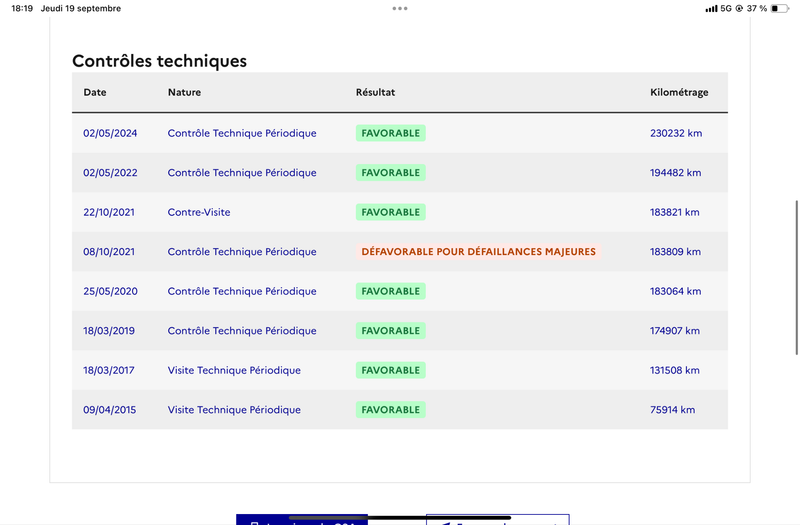
Task: Click the 230232 km mileage value
Action: click(676, 133)
